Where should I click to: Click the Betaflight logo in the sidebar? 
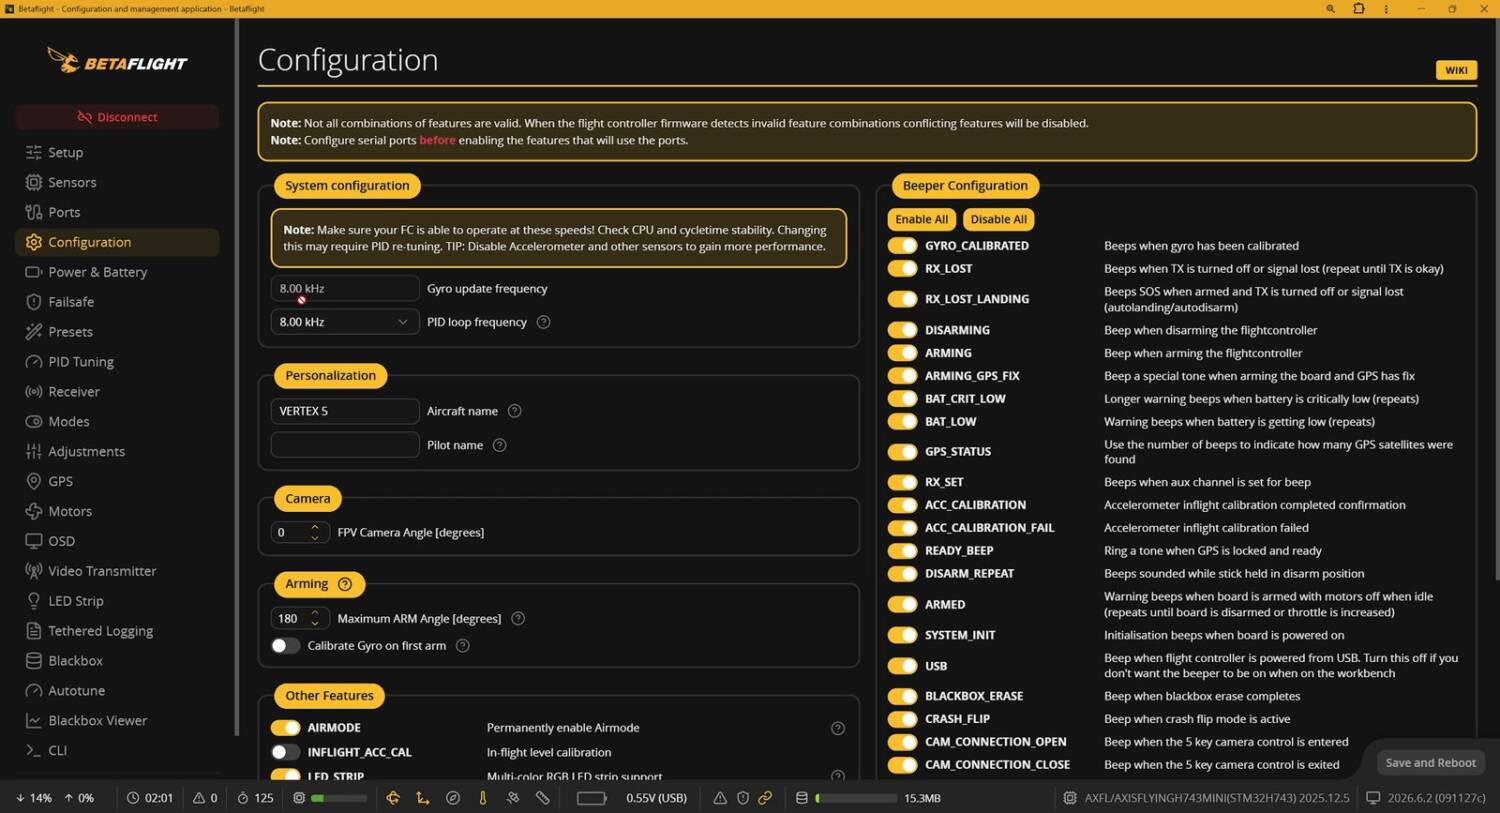tap(117, 62)
